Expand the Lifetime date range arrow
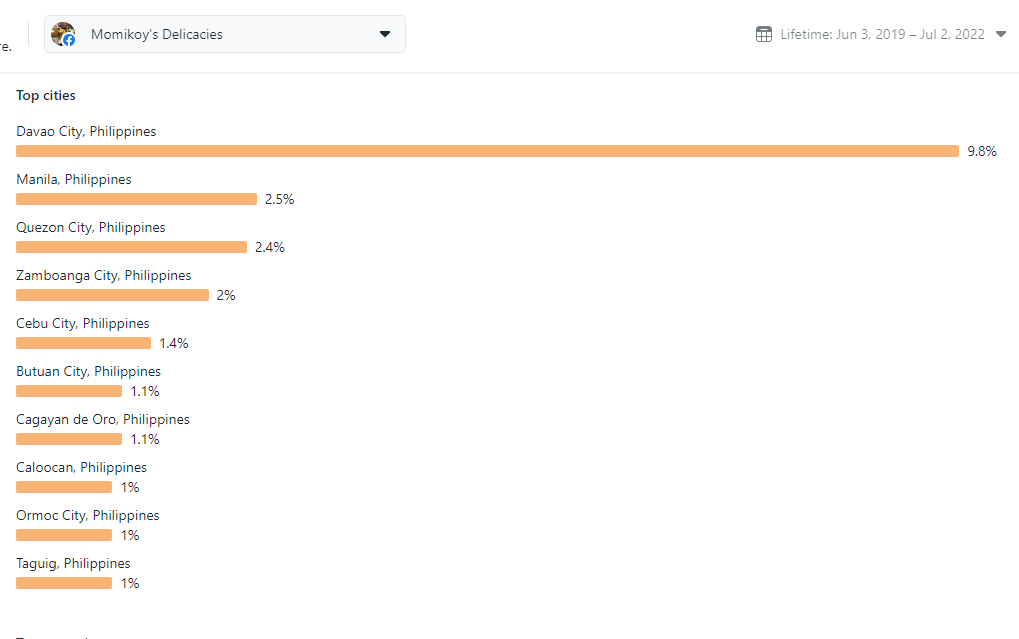 pos(1001,34)
